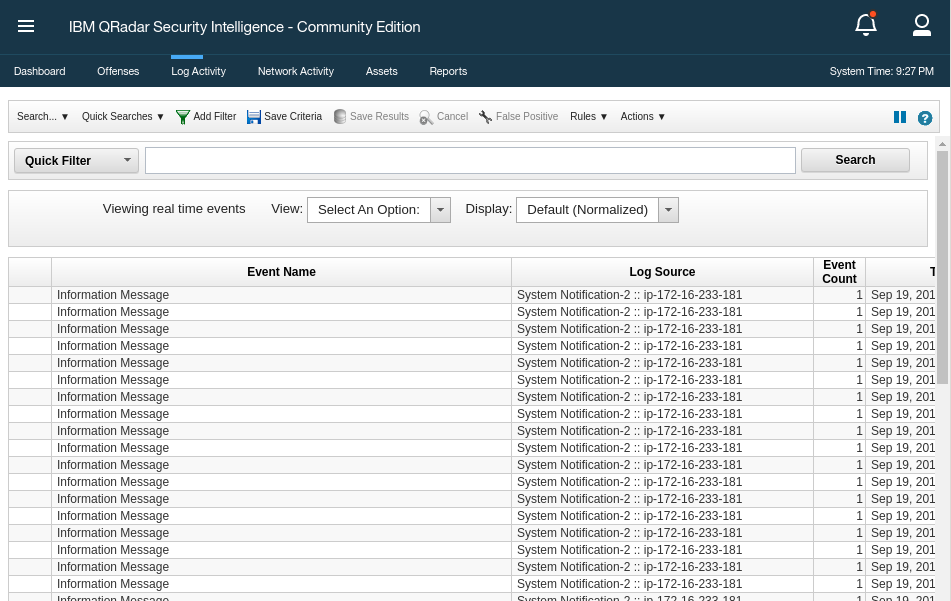Open the Quick Searches dropdown
Image resolution: width=951 pixels, height=601 pixels.
[x=121, y=116]
